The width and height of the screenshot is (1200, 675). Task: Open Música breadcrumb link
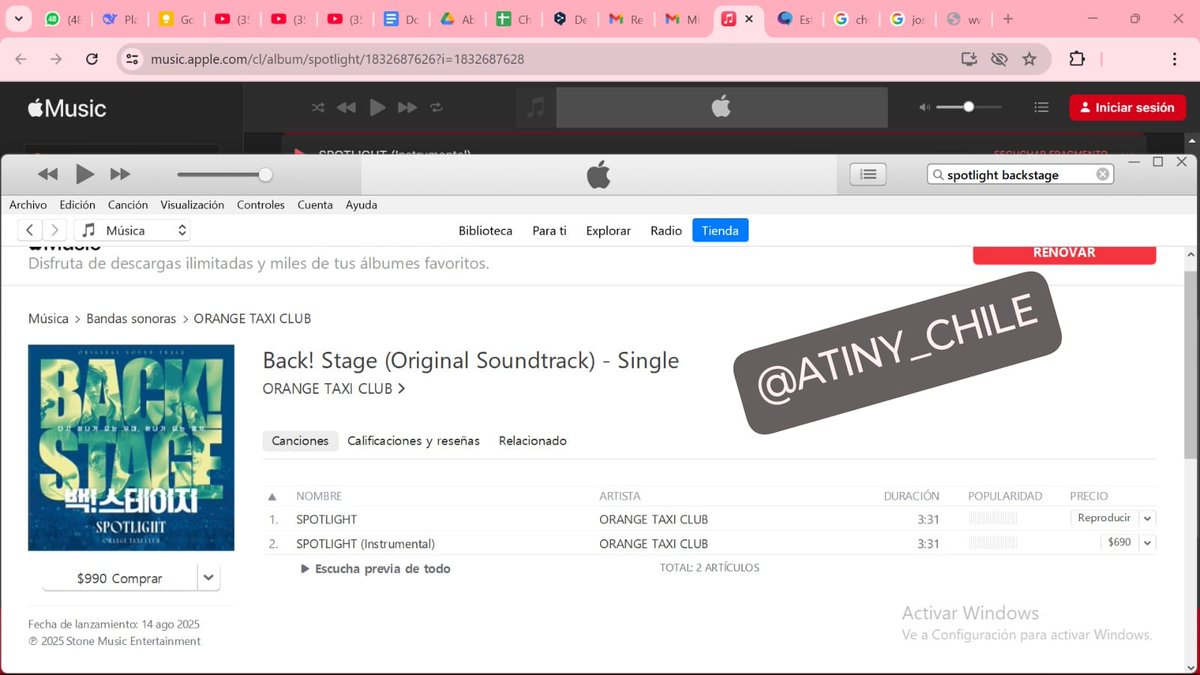pyautogui.click(x=48, y=319)
